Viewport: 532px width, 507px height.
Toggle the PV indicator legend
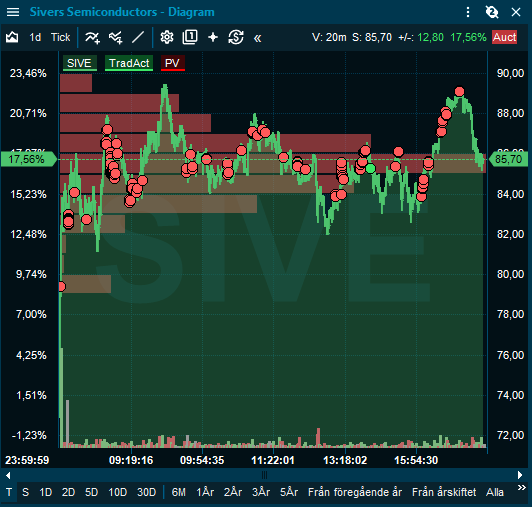(172, 63)
